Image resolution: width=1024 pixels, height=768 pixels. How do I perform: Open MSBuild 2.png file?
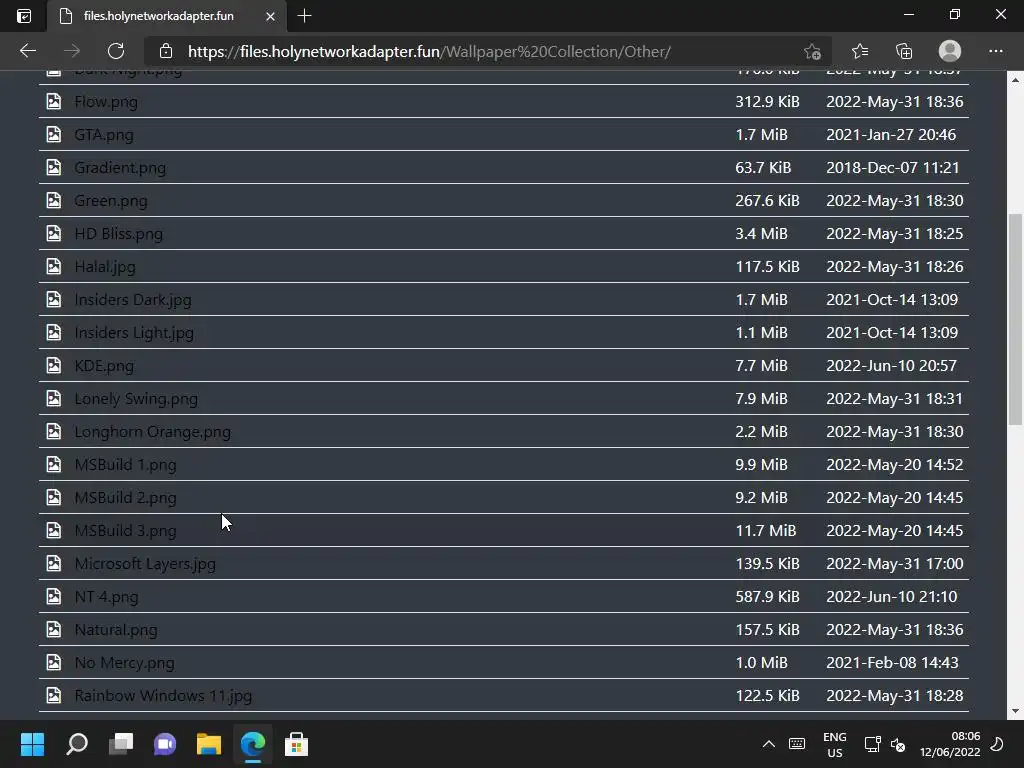[x=125, y=498]
